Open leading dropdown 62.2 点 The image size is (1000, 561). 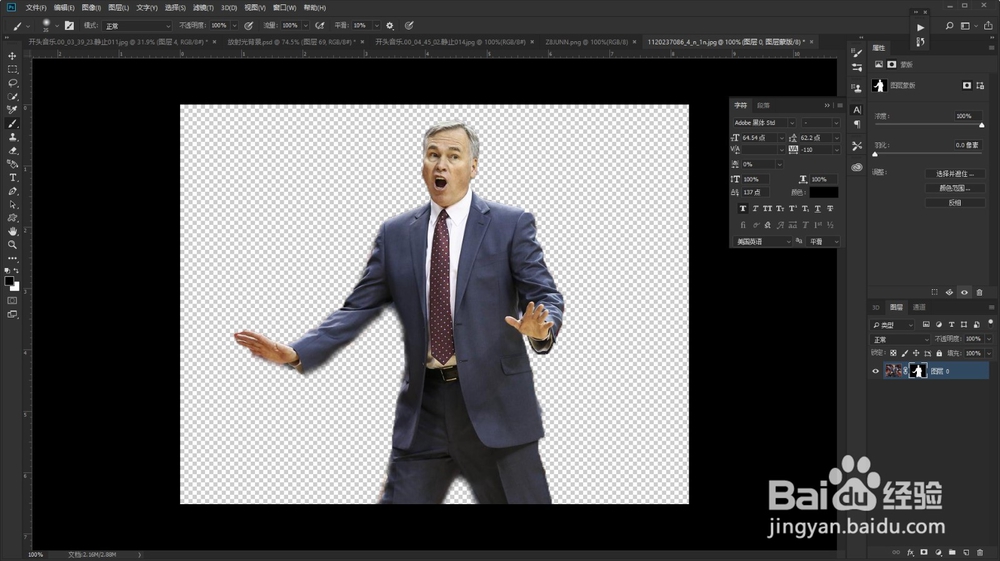820,138
